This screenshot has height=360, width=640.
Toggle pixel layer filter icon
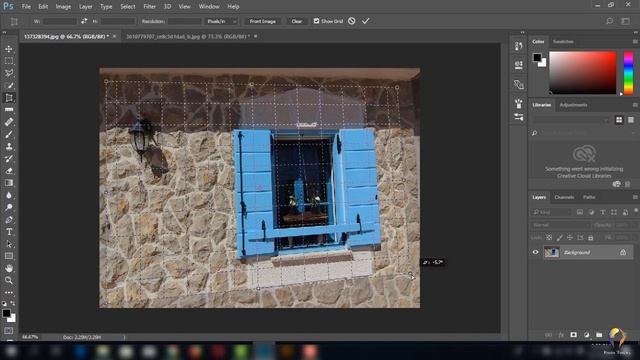580,212
